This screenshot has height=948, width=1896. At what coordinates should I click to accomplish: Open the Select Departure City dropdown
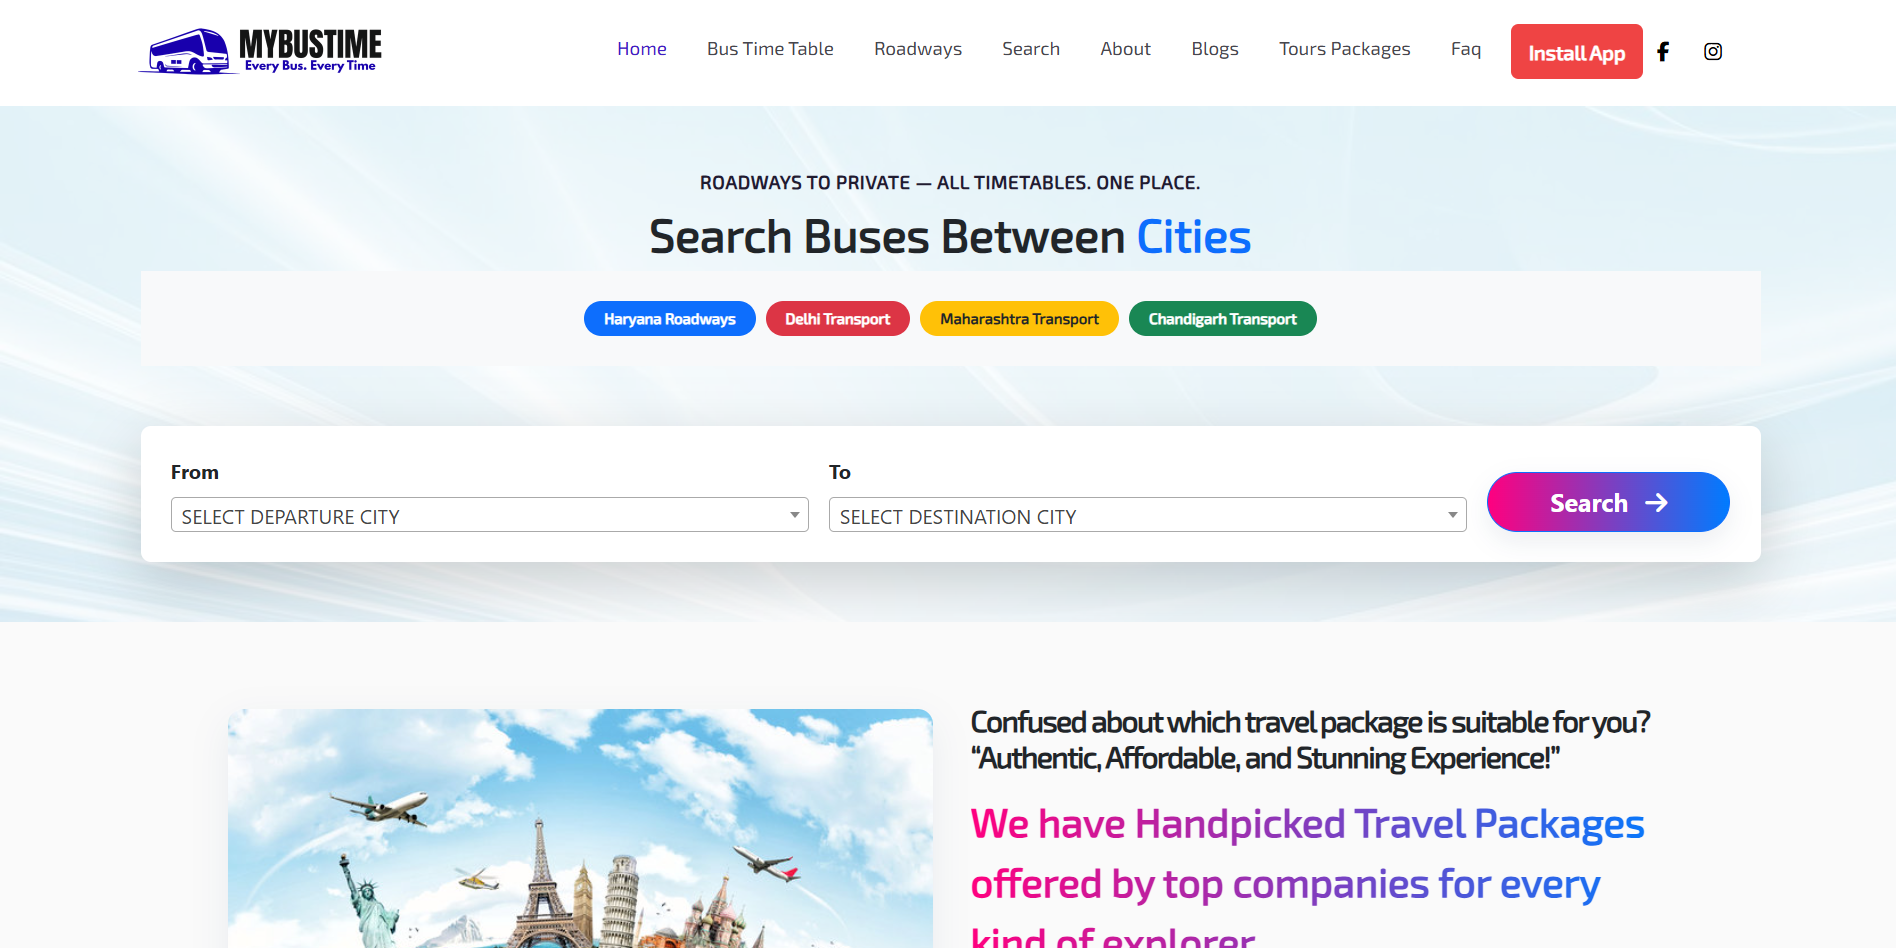point(490,515)
